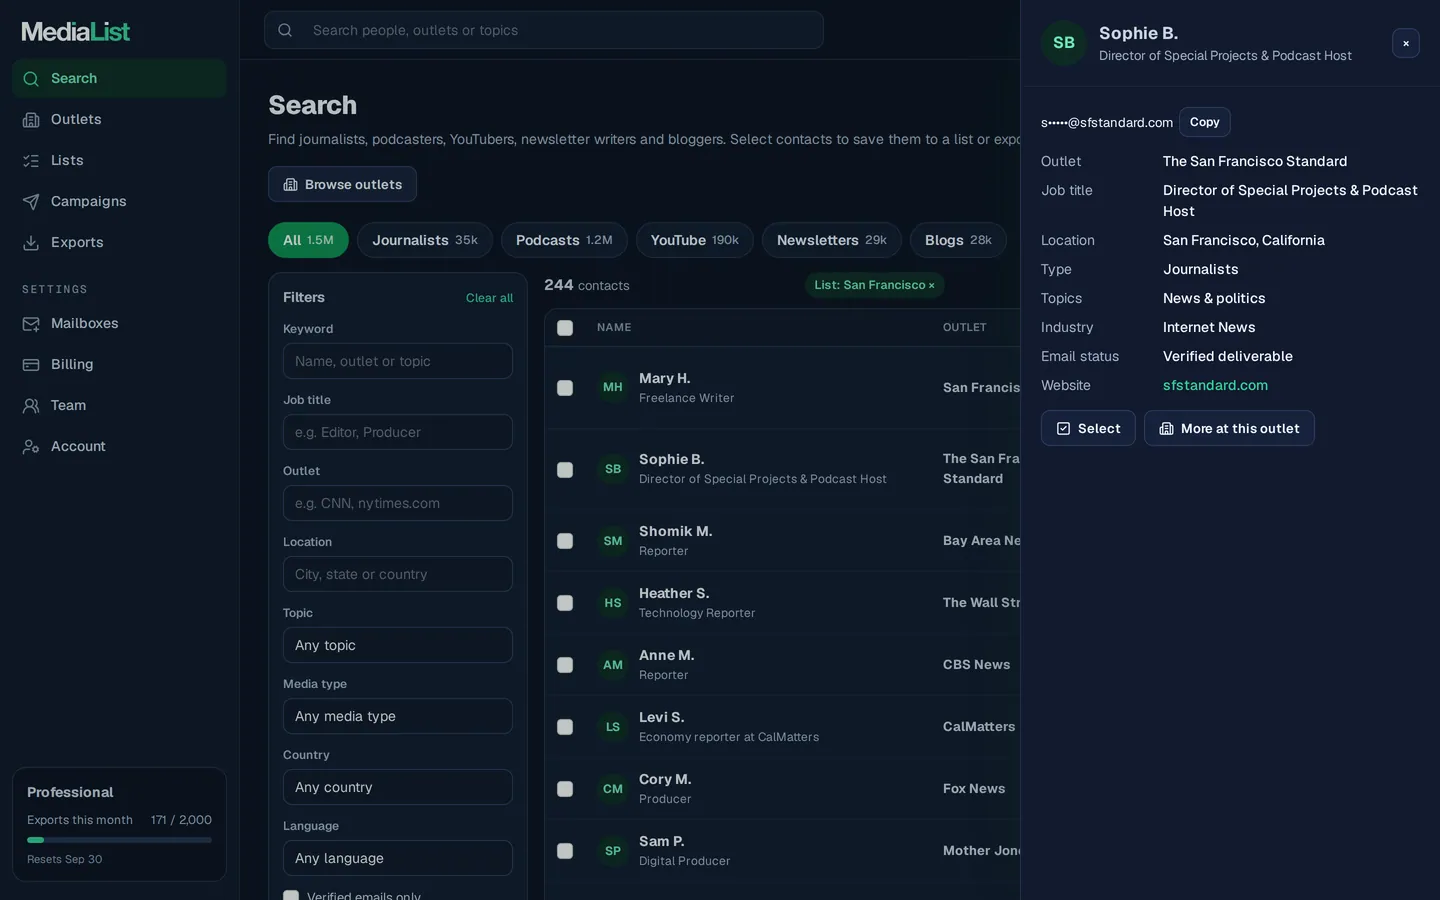Open the Any language dropdown
Screen dimensions: 1440x900
click(x=398, y=858)
